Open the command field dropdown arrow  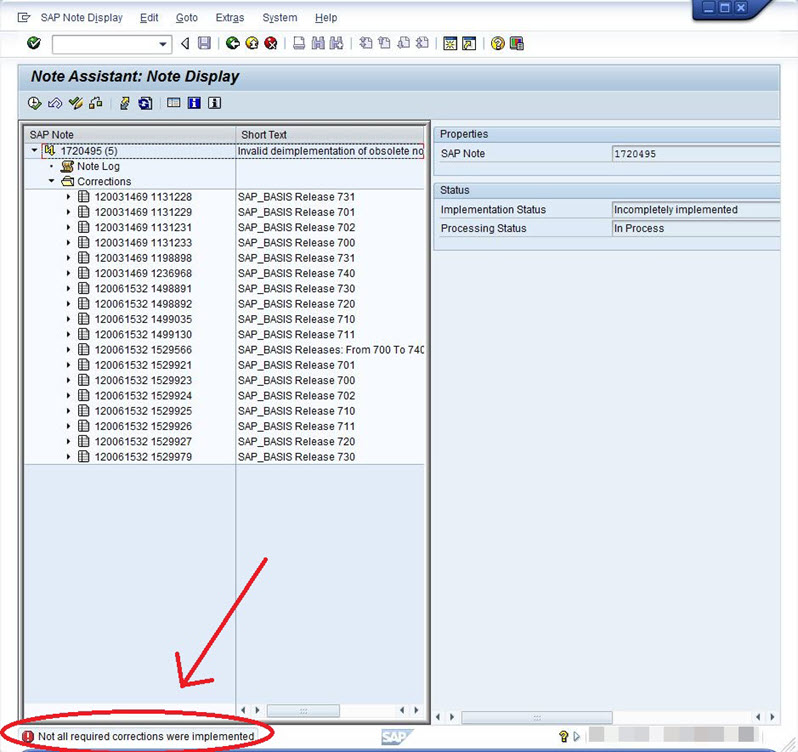[163, 44]
